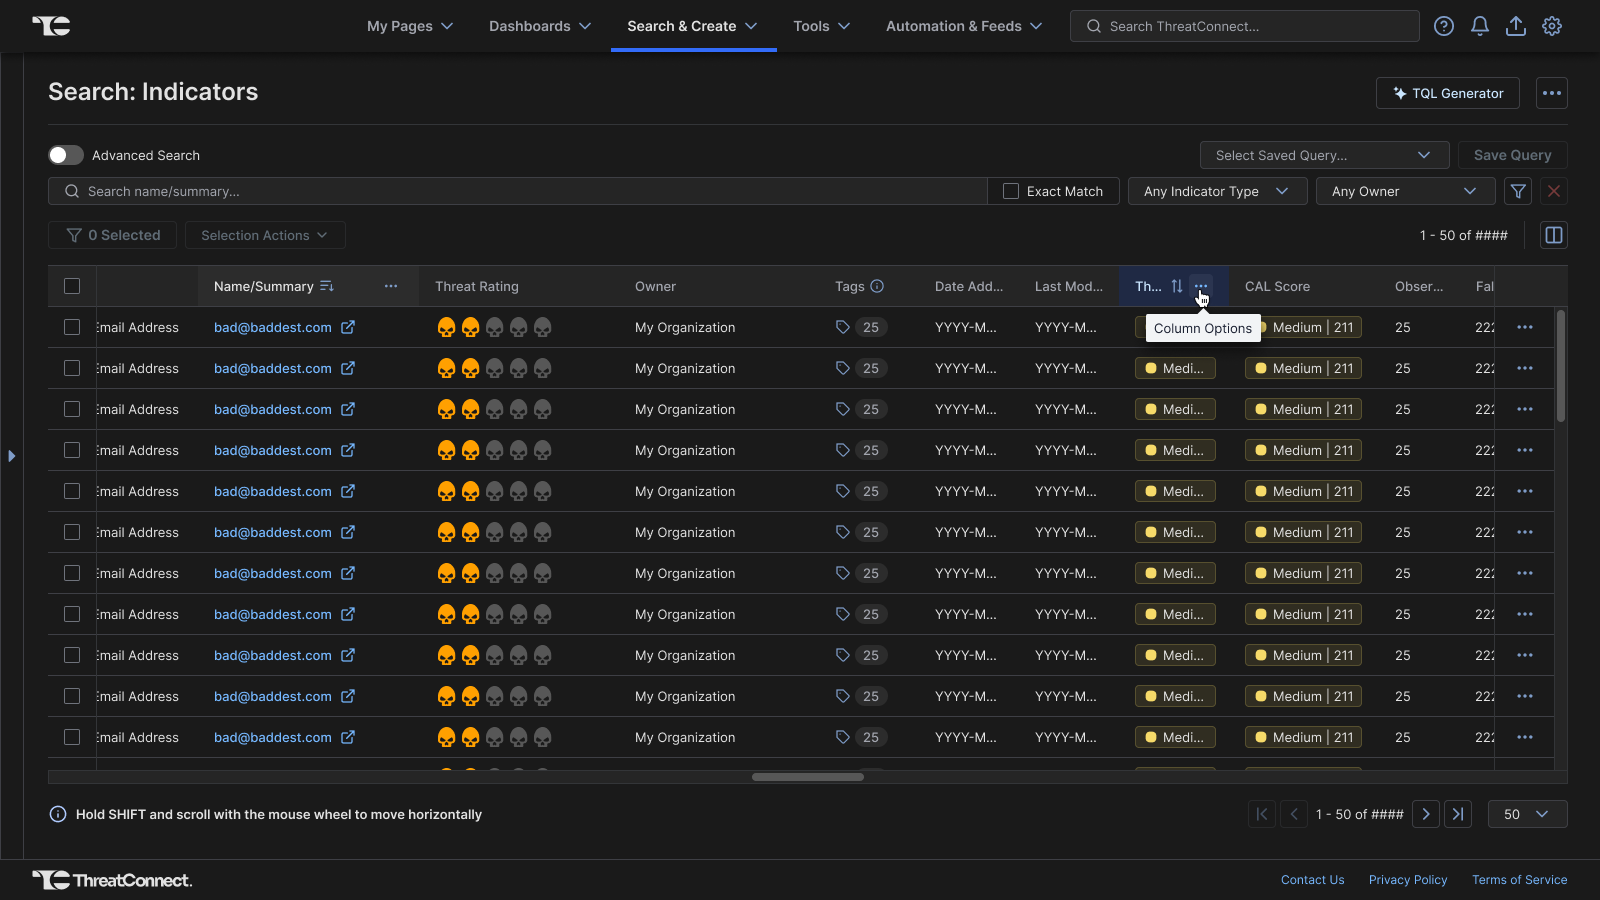Click the TQL Generator button
The height and width of the screenshot is (900, 1600).
coord(1447,93)
